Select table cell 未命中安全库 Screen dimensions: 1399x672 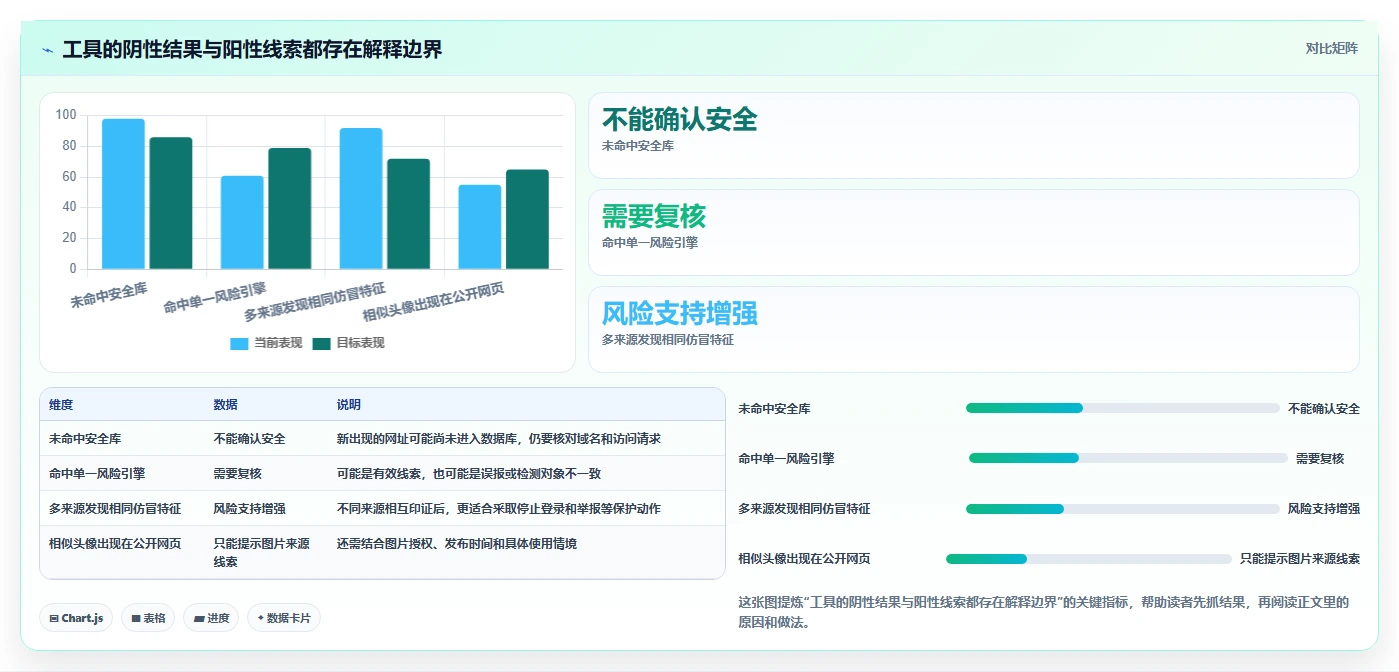tap(85, 438)
